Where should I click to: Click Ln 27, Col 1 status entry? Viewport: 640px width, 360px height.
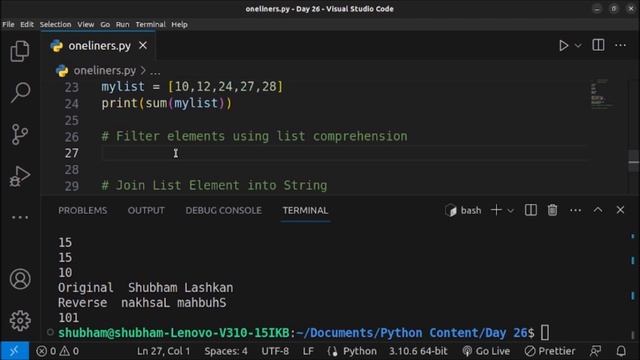coord(163,351)
